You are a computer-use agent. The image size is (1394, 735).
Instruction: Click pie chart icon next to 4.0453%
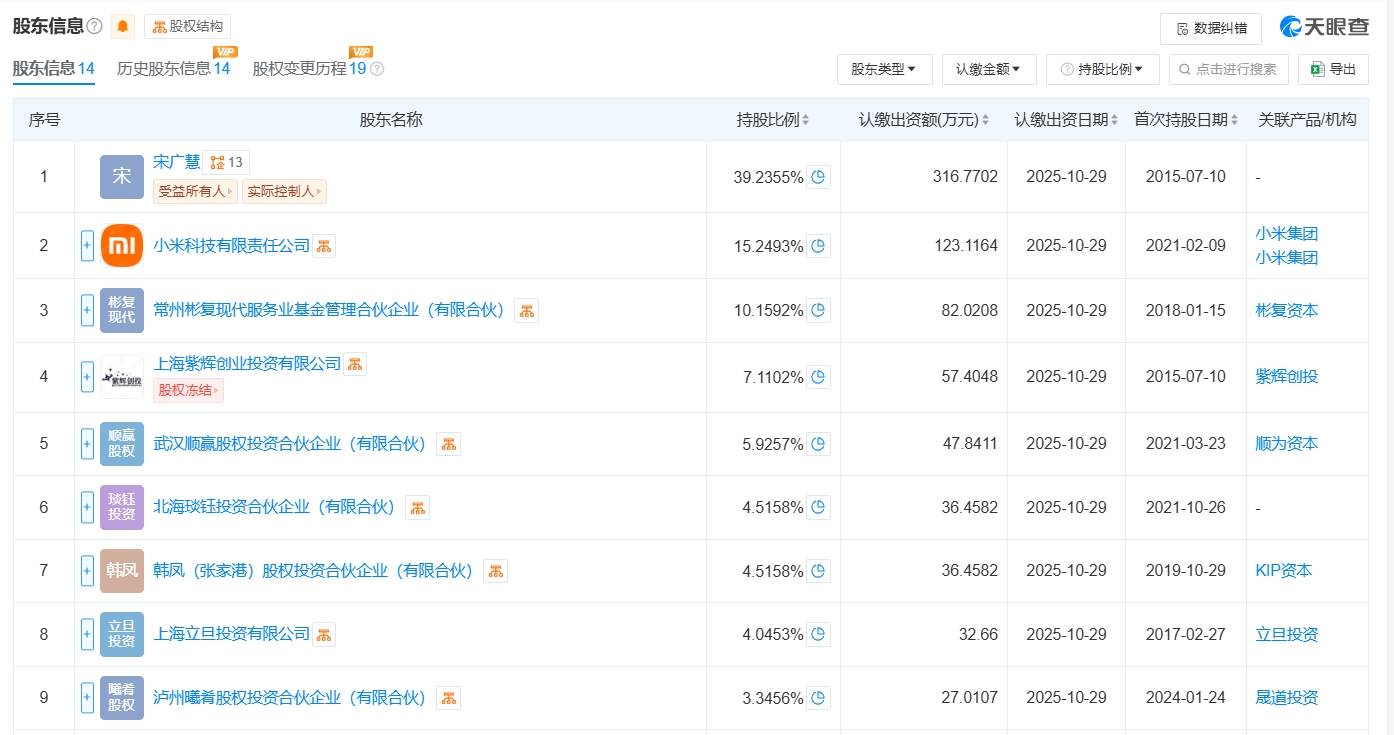tap(819, 635)
